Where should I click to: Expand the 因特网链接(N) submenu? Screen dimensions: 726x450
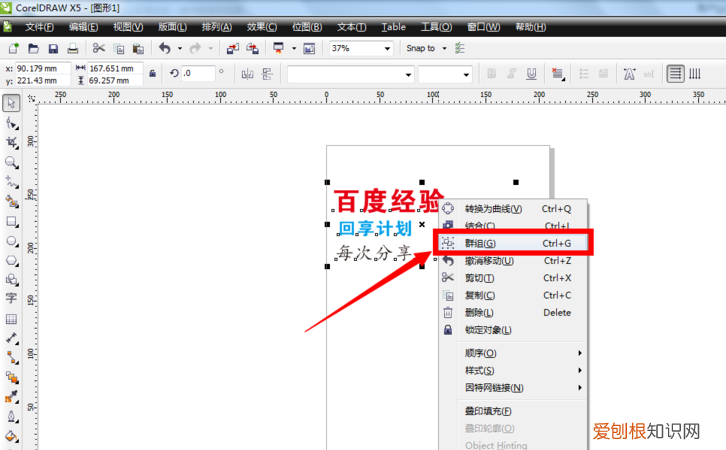(x=521, y=388)
